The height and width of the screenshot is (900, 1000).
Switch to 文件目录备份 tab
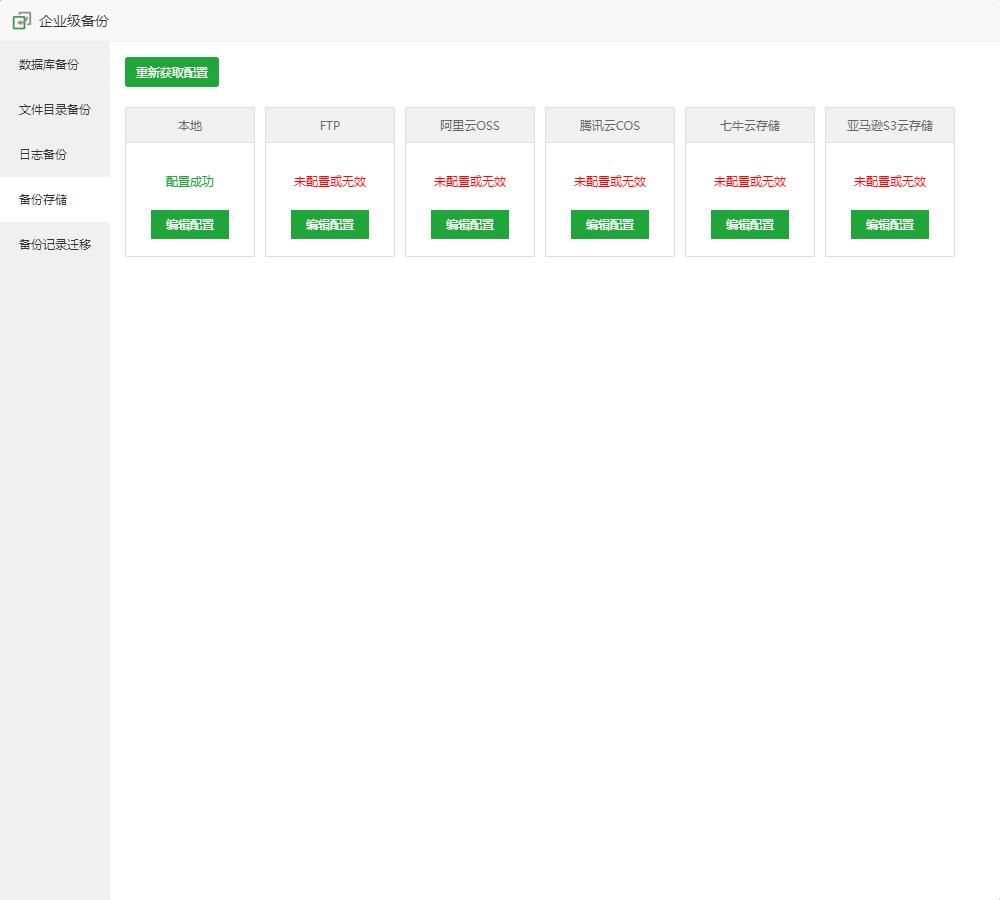pyautogui.click(x=55, y=110)
